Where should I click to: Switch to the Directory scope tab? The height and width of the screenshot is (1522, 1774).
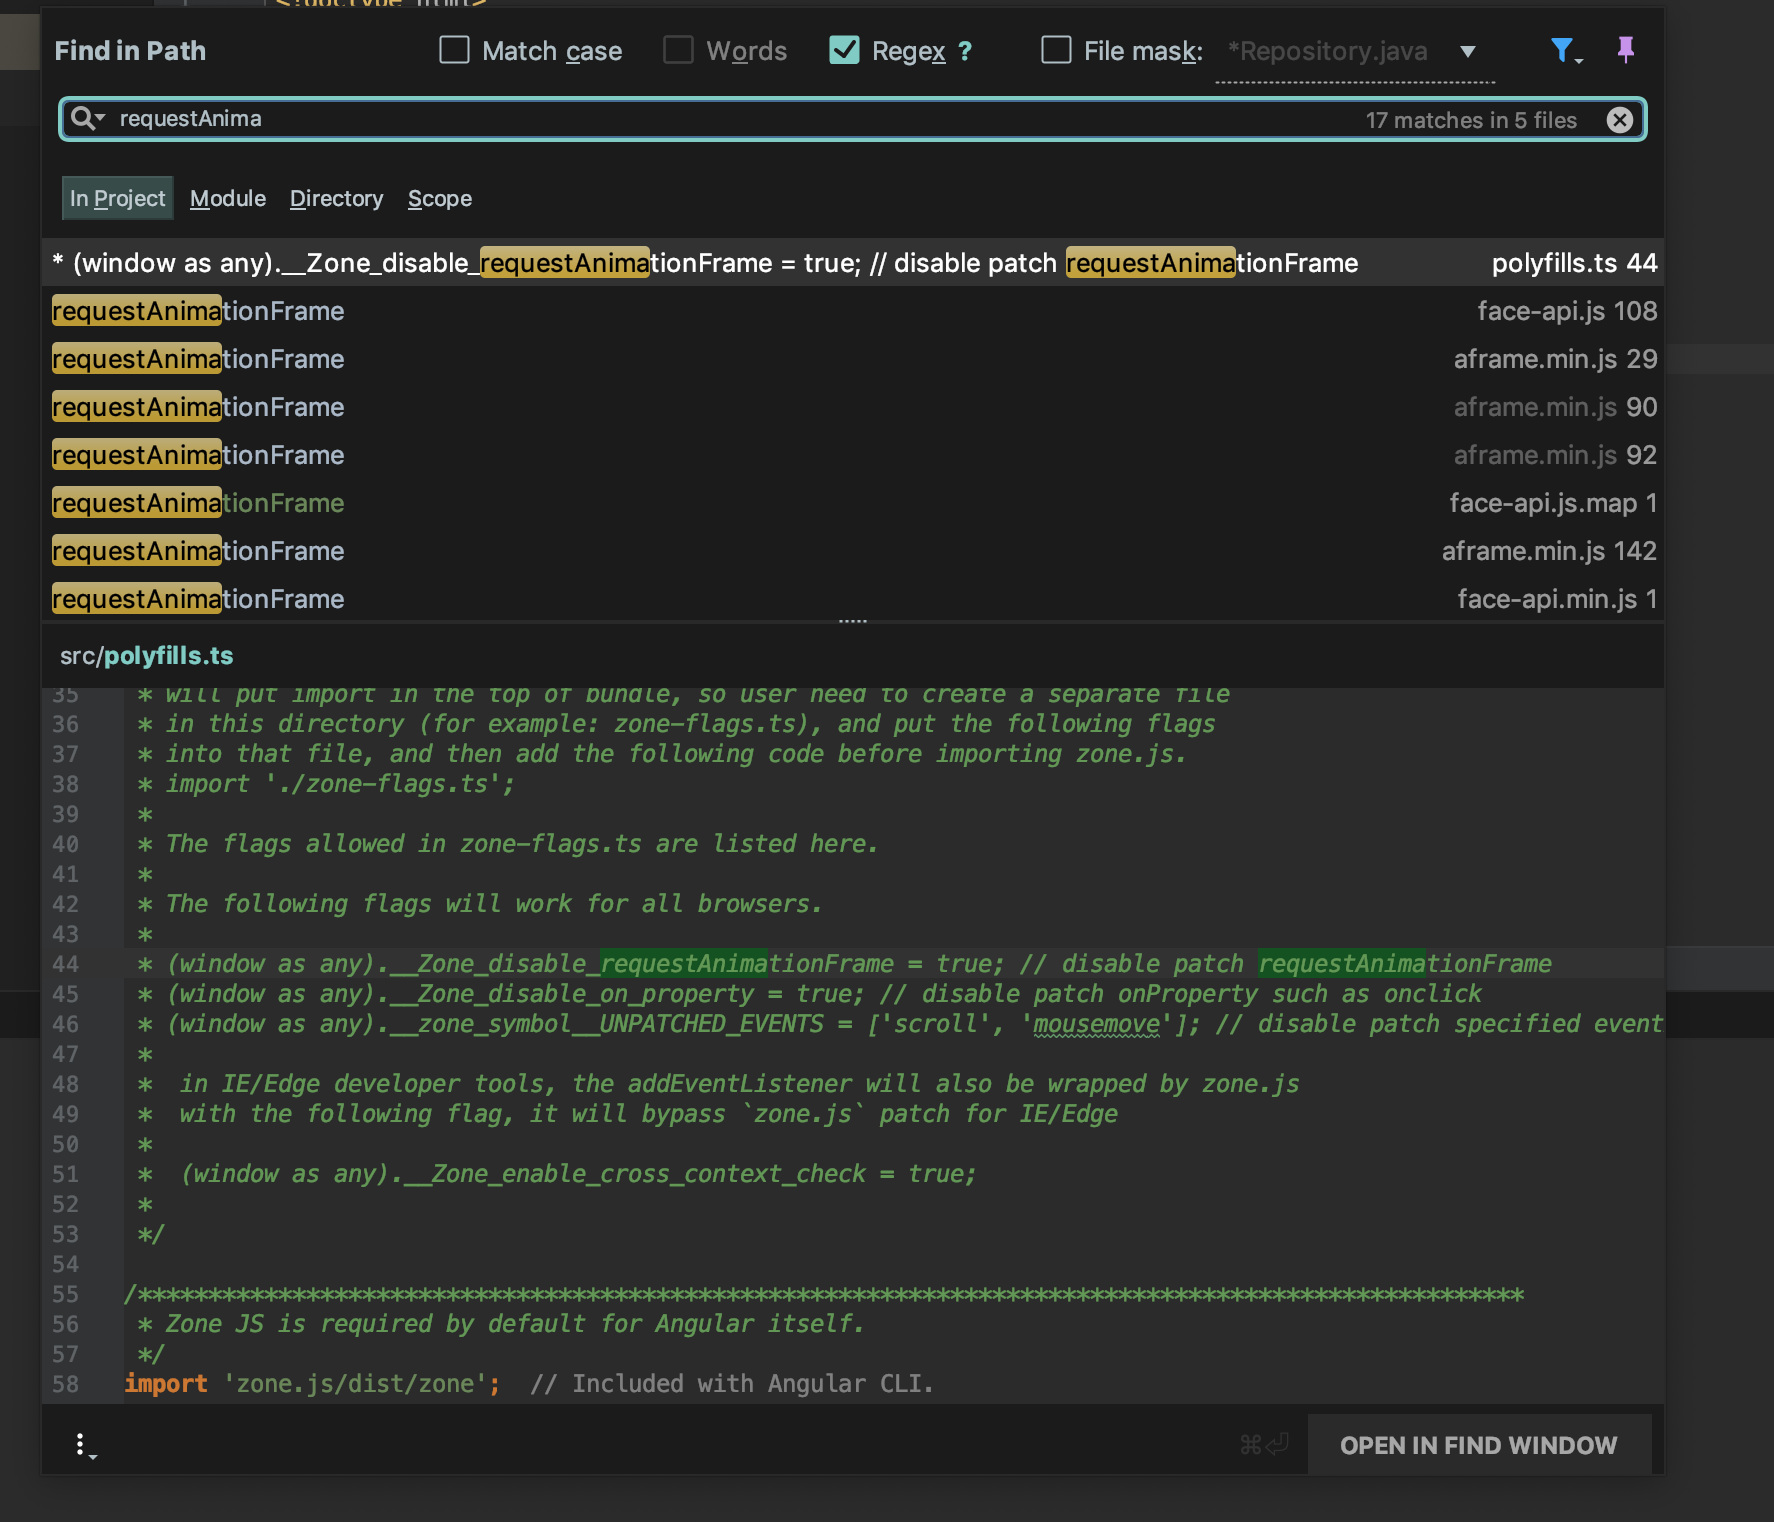click(336, 198)
